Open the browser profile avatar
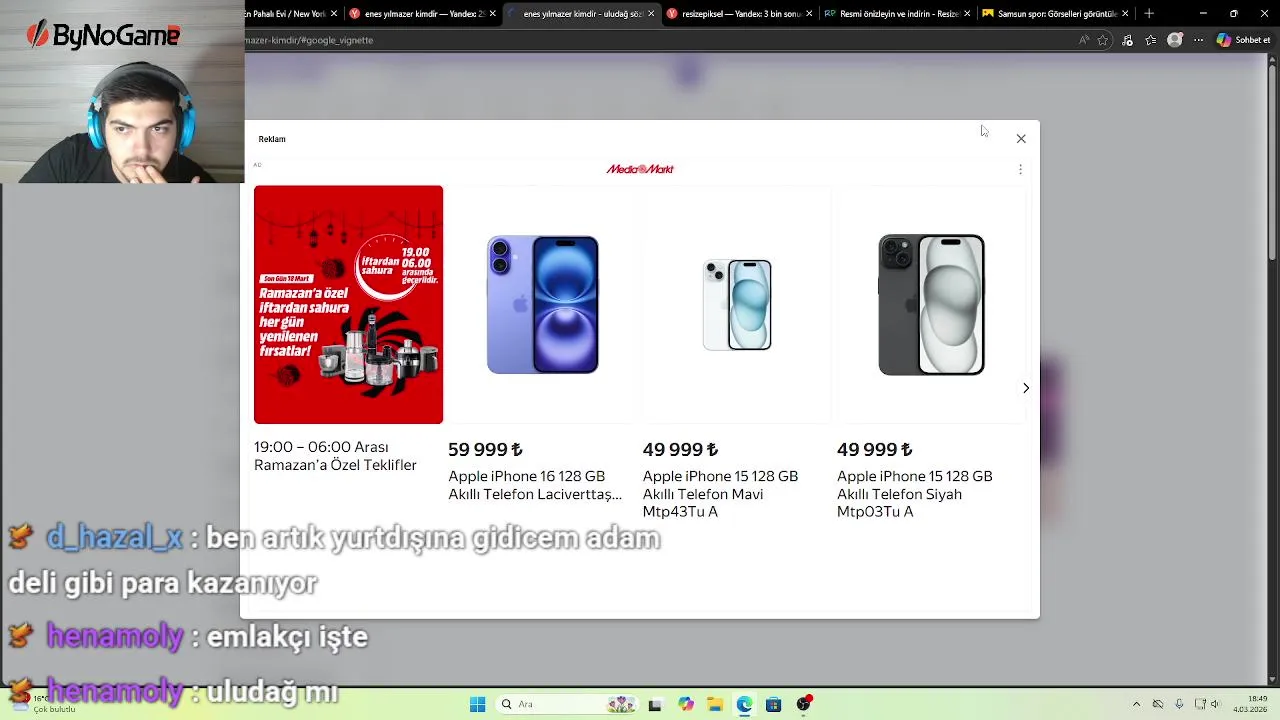Image resolution: width=1280 pixels, height=720 pixels. [x=1175, y=40]
